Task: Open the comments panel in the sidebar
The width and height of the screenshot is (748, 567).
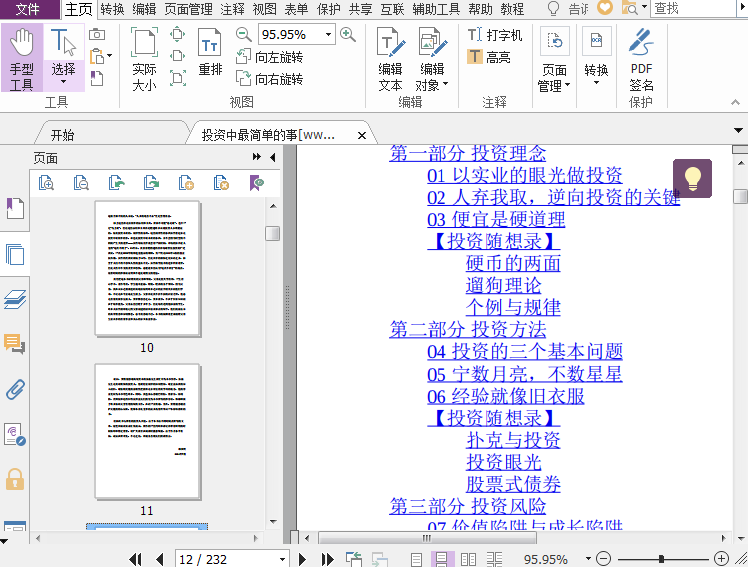Action: pyautogui.click(x=15, y=343)
